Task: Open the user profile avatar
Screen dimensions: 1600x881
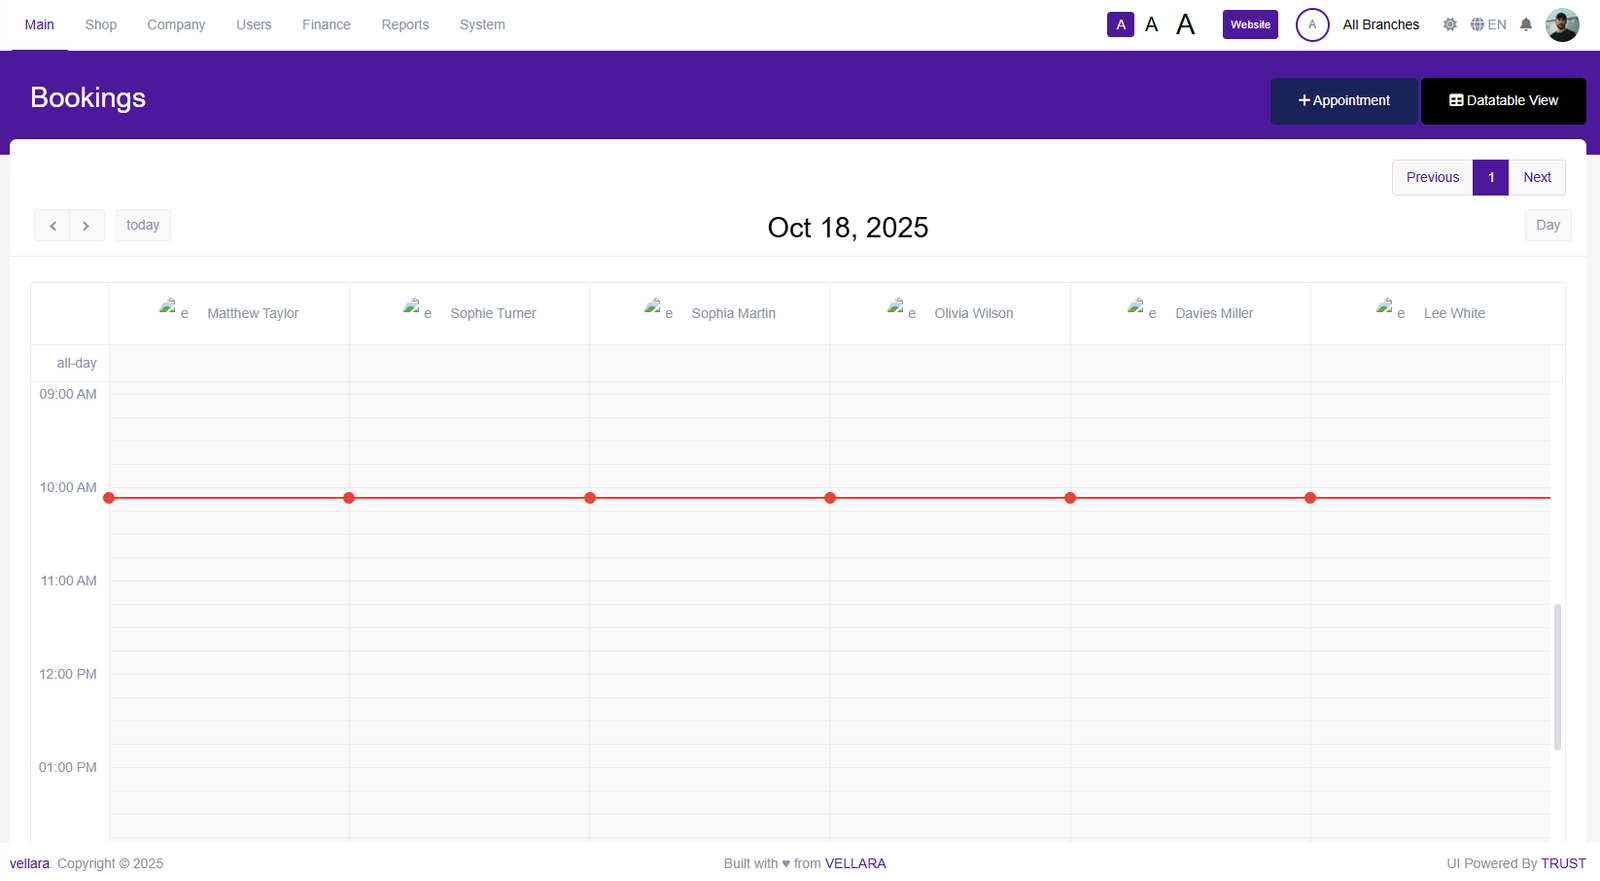Action: [x=1561, y=25]
